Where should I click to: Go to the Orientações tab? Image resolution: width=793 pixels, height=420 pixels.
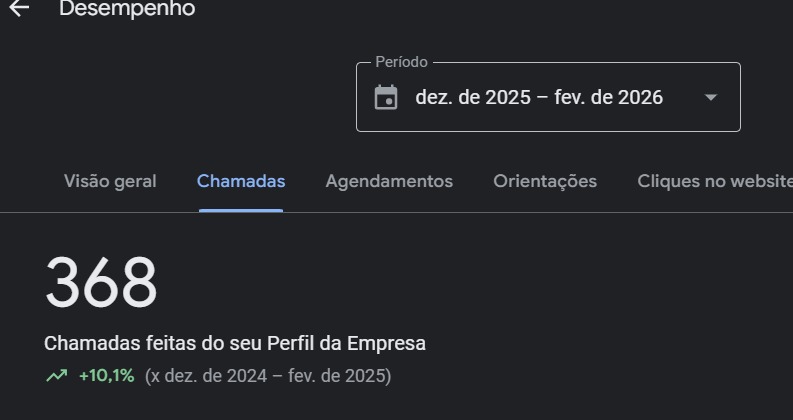point(545,181)
